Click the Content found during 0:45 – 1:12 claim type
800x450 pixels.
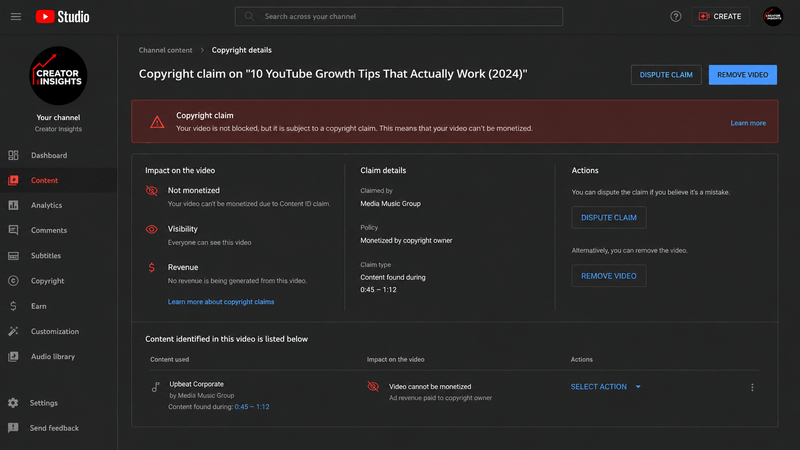pyautogui.click(x=393, y=283)
